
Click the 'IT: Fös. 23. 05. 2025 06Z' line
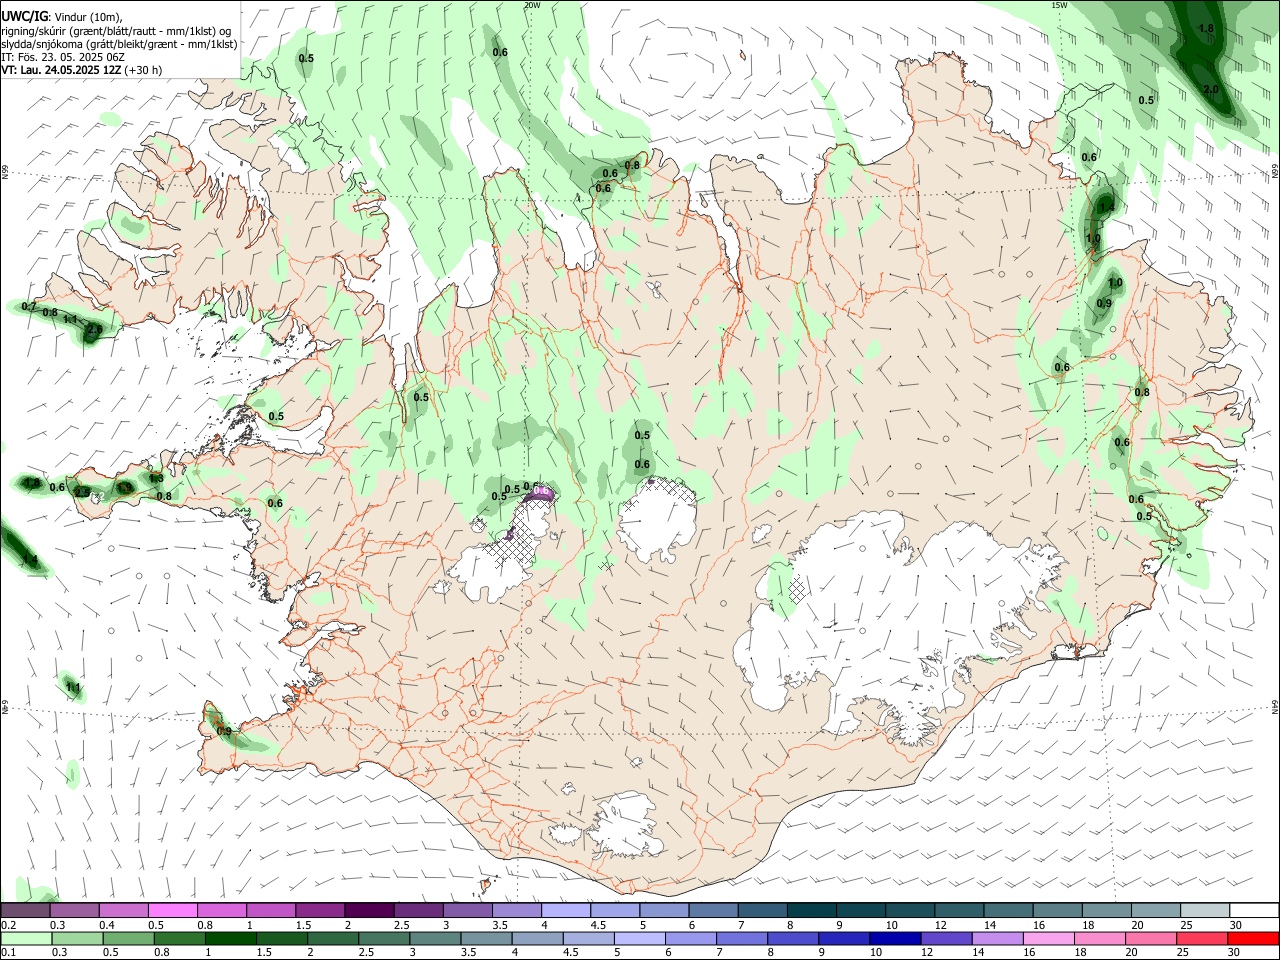point(63,57)
